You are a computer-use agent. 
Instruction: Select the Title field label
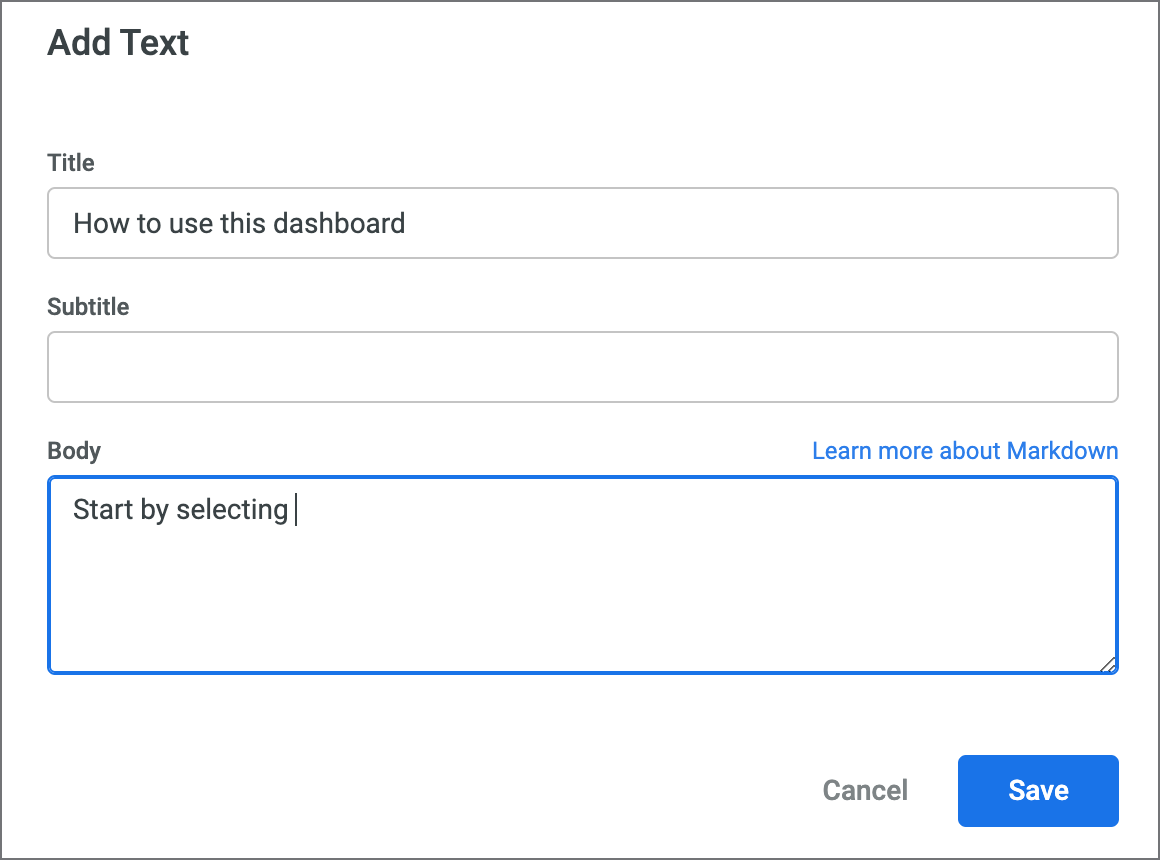pos(69,162)
